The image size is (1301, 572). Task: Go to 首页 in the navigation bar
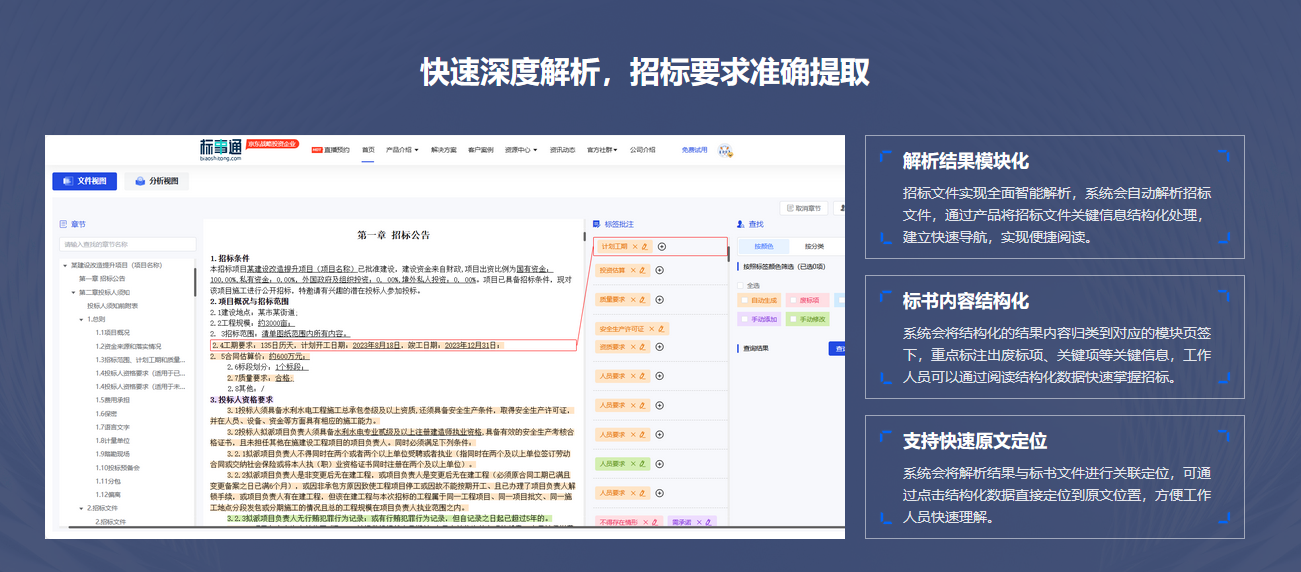coord(368,150)
